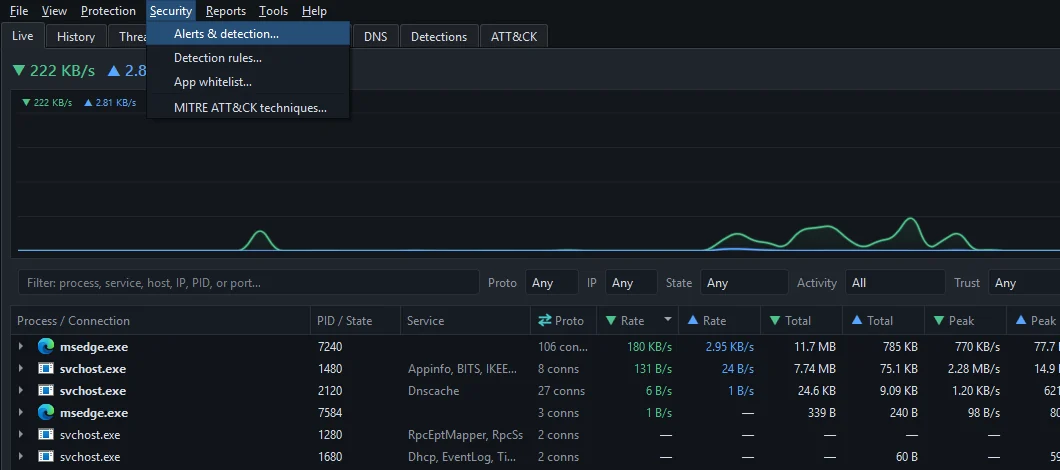Open the State filter dropdown
Image resolution: width=1060 pixels, height=470 pixels.
[744, 283]
